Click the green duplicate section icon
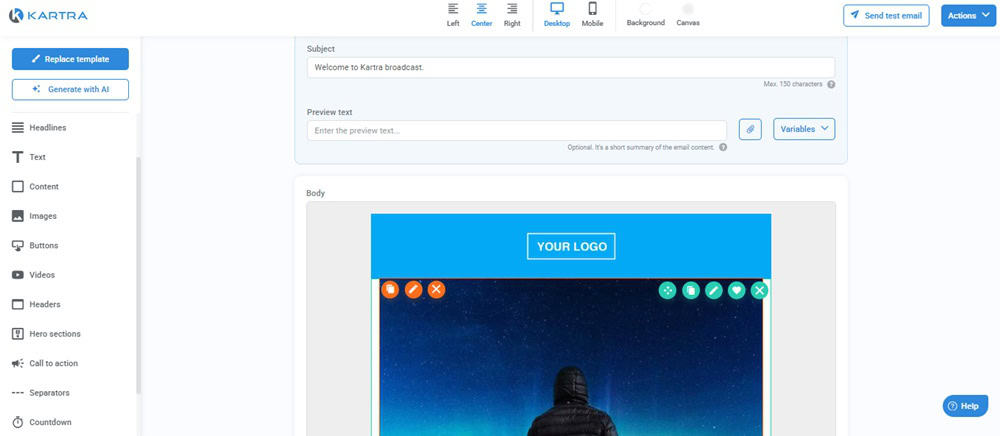 click(x=691, y=291)
